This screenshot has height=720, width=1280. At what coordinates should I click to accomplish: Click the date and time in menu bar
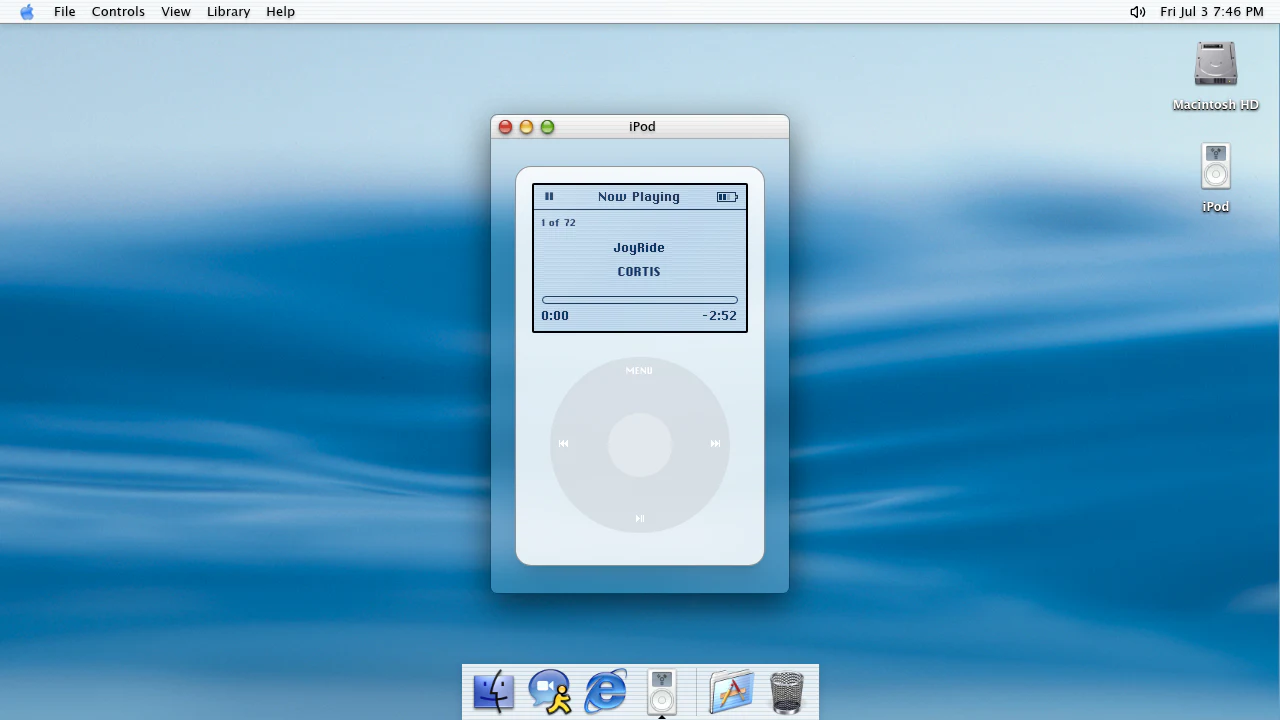[x=1212, y=12]
